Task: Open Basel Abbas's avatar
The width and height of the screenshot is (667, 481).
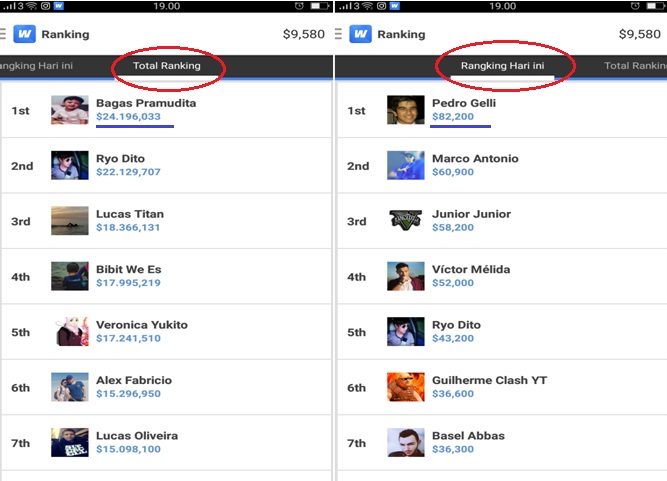Action: [x=405, y=442]
